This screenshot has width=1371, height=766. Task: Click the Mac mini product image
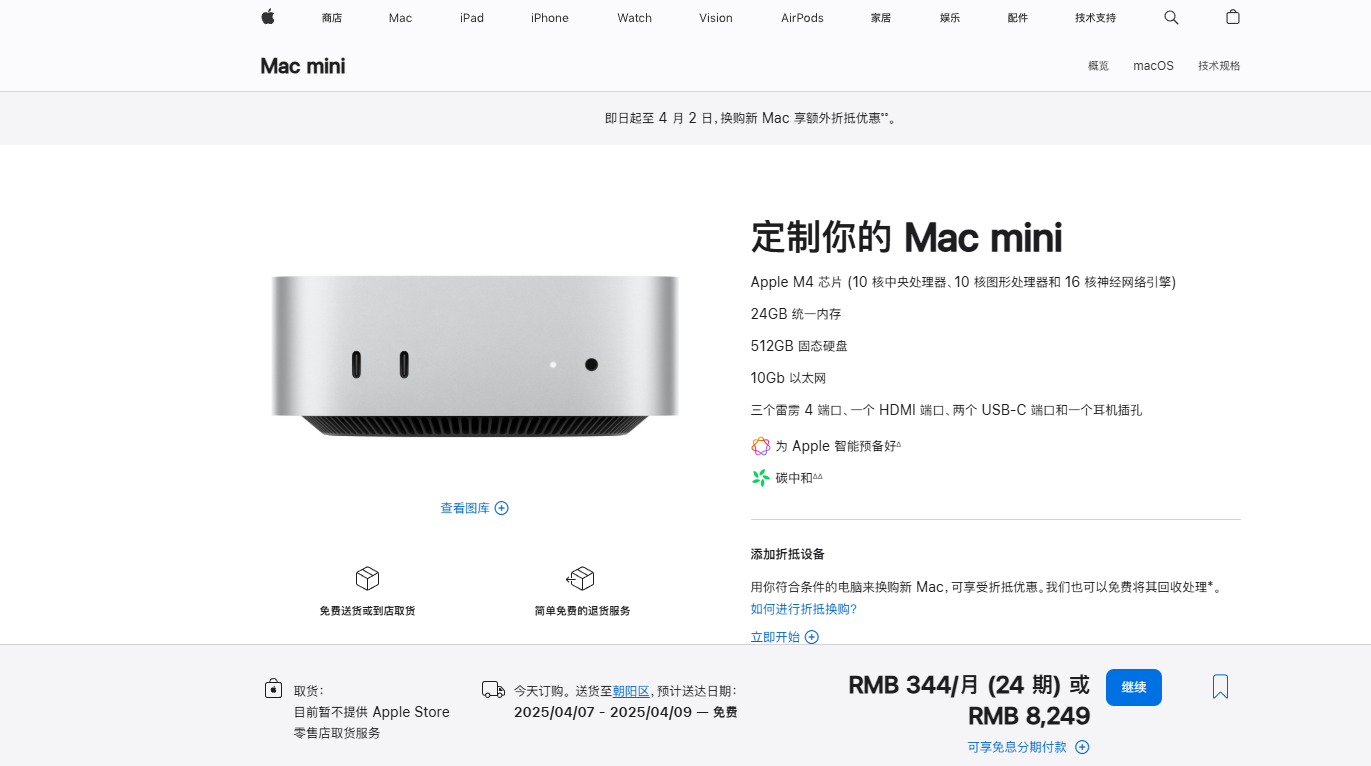[475, 356]
